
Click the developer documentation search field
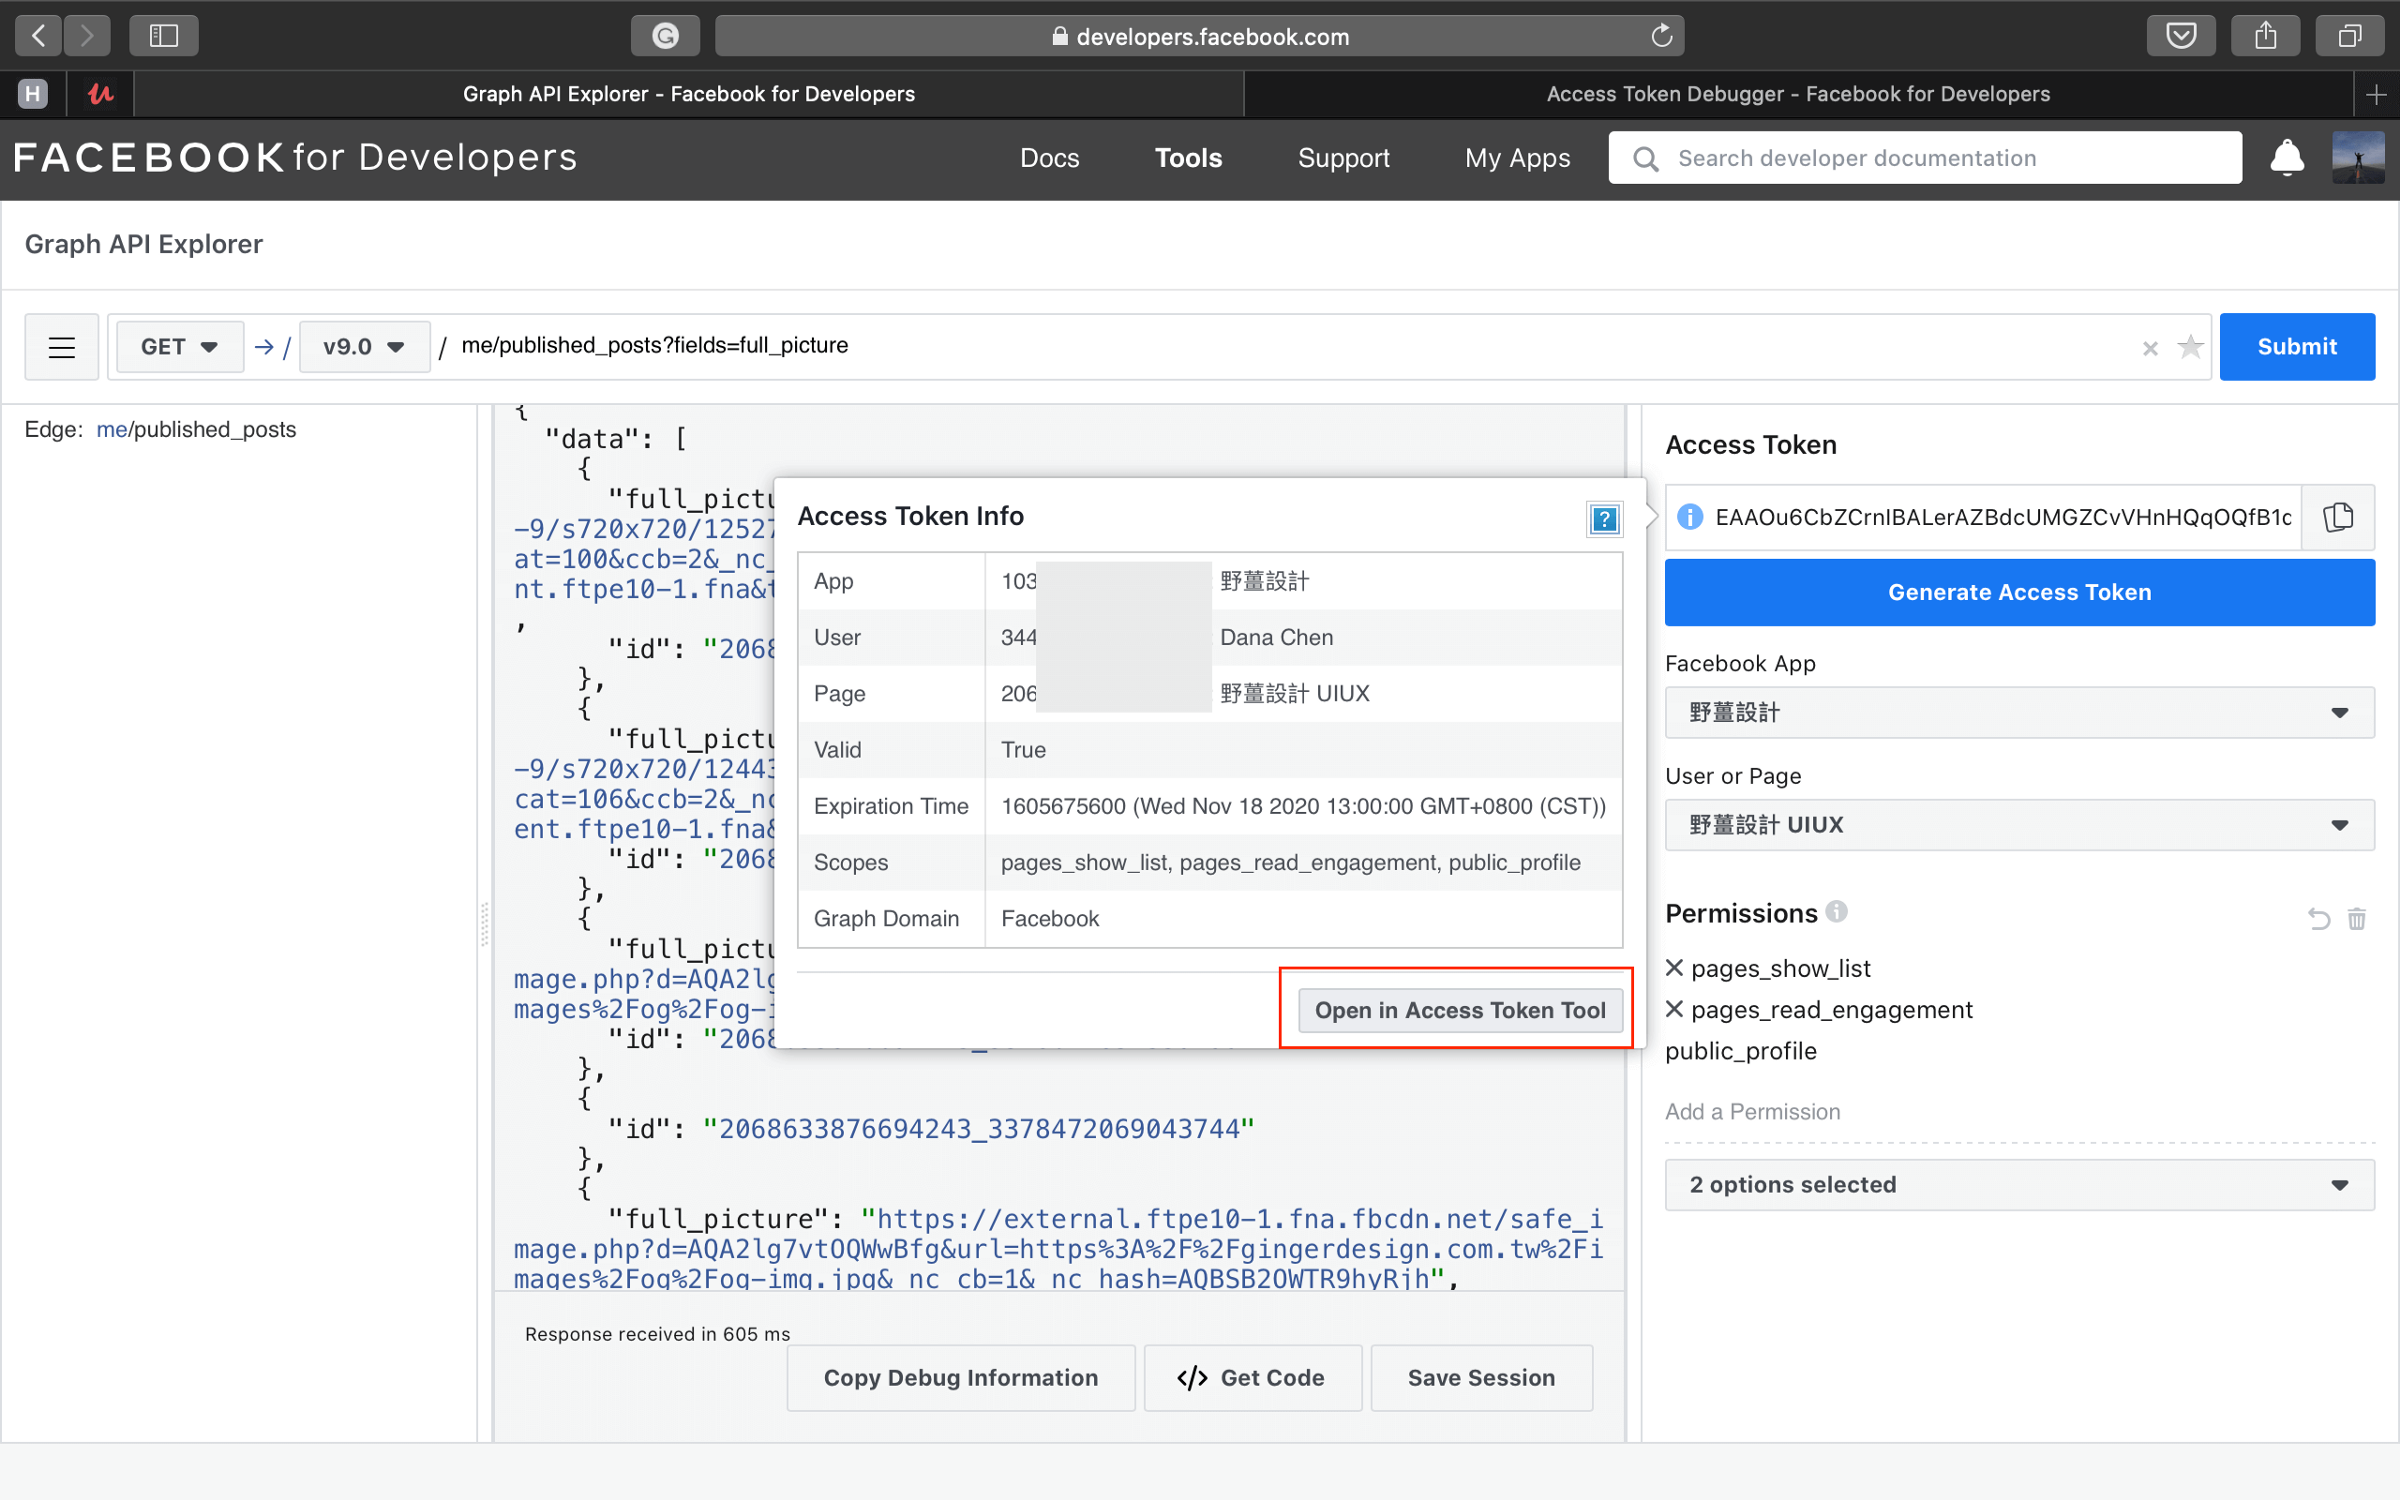coord(1925,158)
